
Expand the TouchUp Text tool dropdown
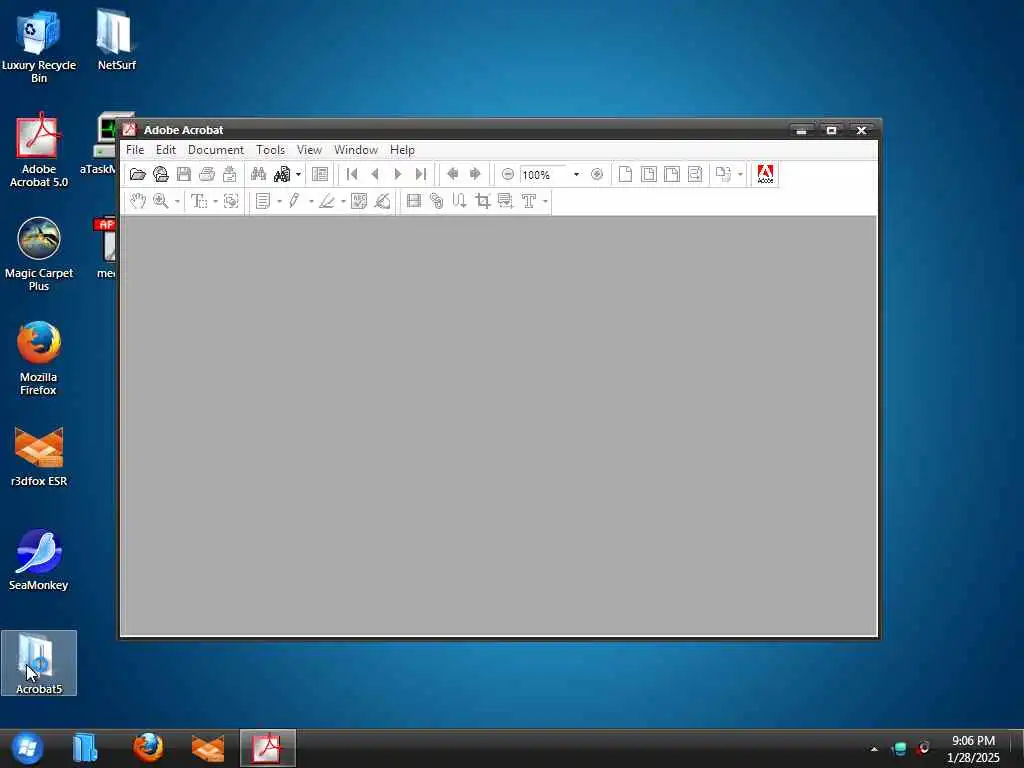tap(545, 201)
